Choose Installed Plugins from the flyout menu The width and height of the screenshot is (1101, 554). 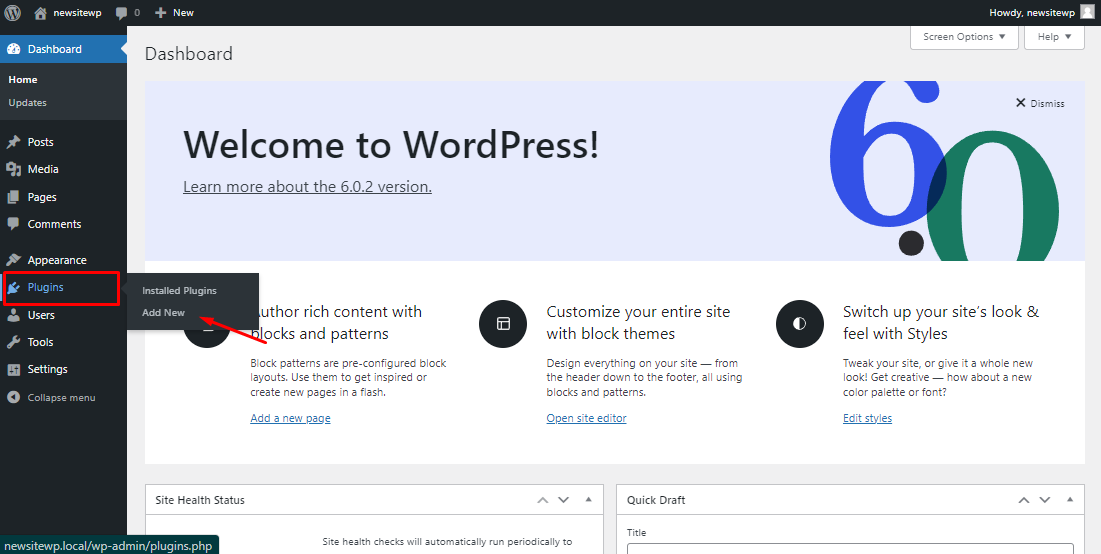179,291
